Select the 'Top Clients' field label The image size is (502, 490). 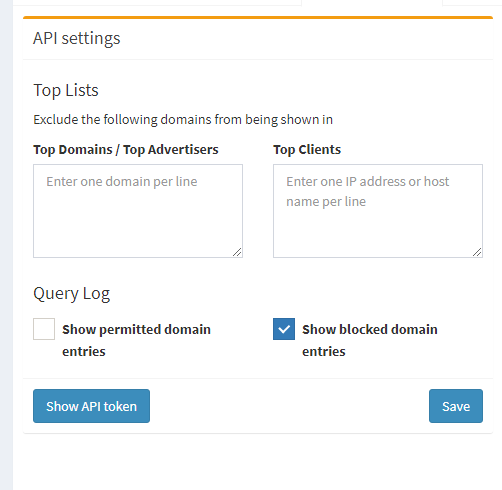307,150
